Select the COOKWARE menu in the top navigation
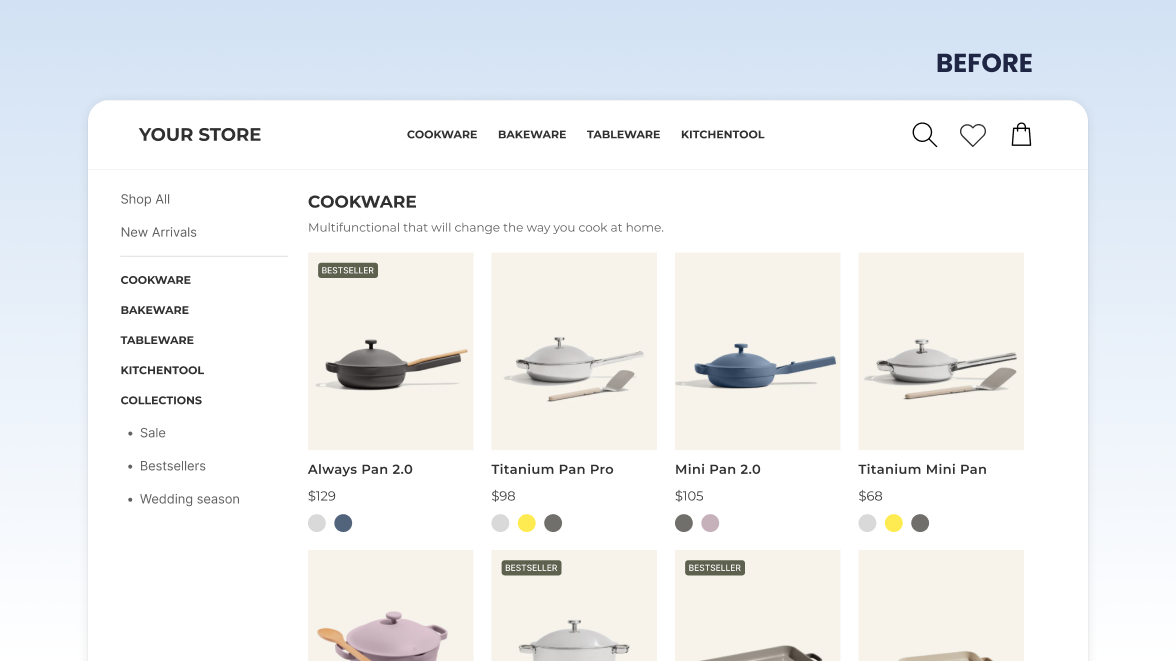The height and width of the screenshot is (661, 1176). tap(441, 134)
